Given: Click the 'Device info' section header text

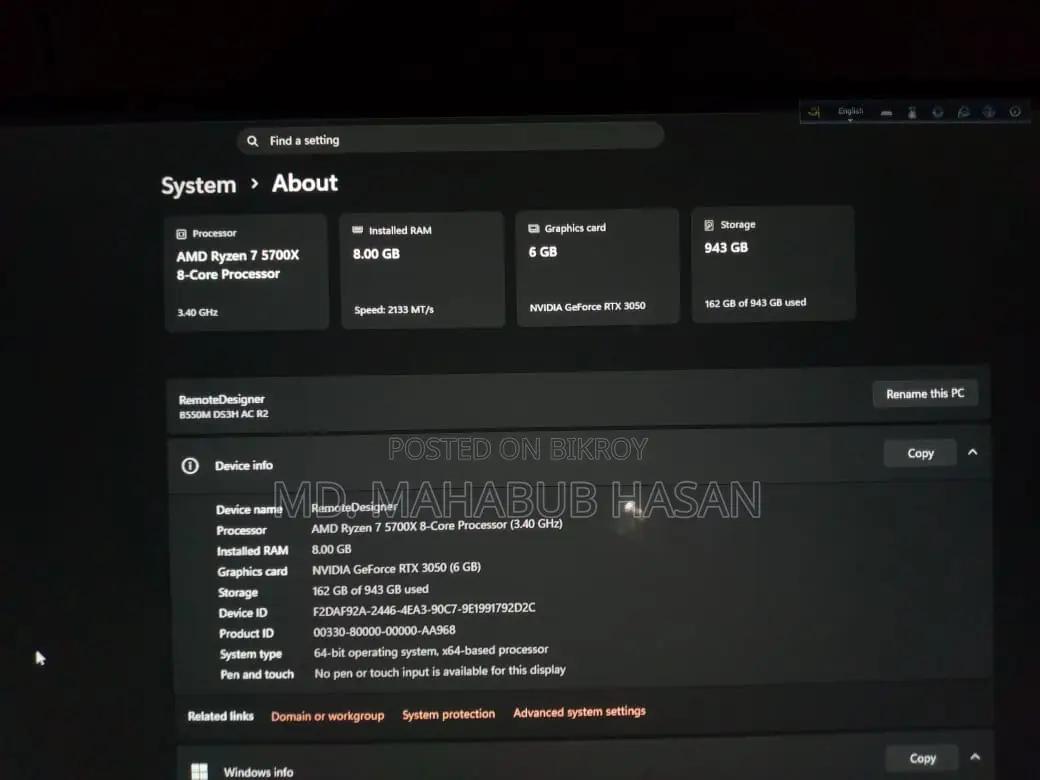Looking at the screenshot, I should (x=243, y=466).
